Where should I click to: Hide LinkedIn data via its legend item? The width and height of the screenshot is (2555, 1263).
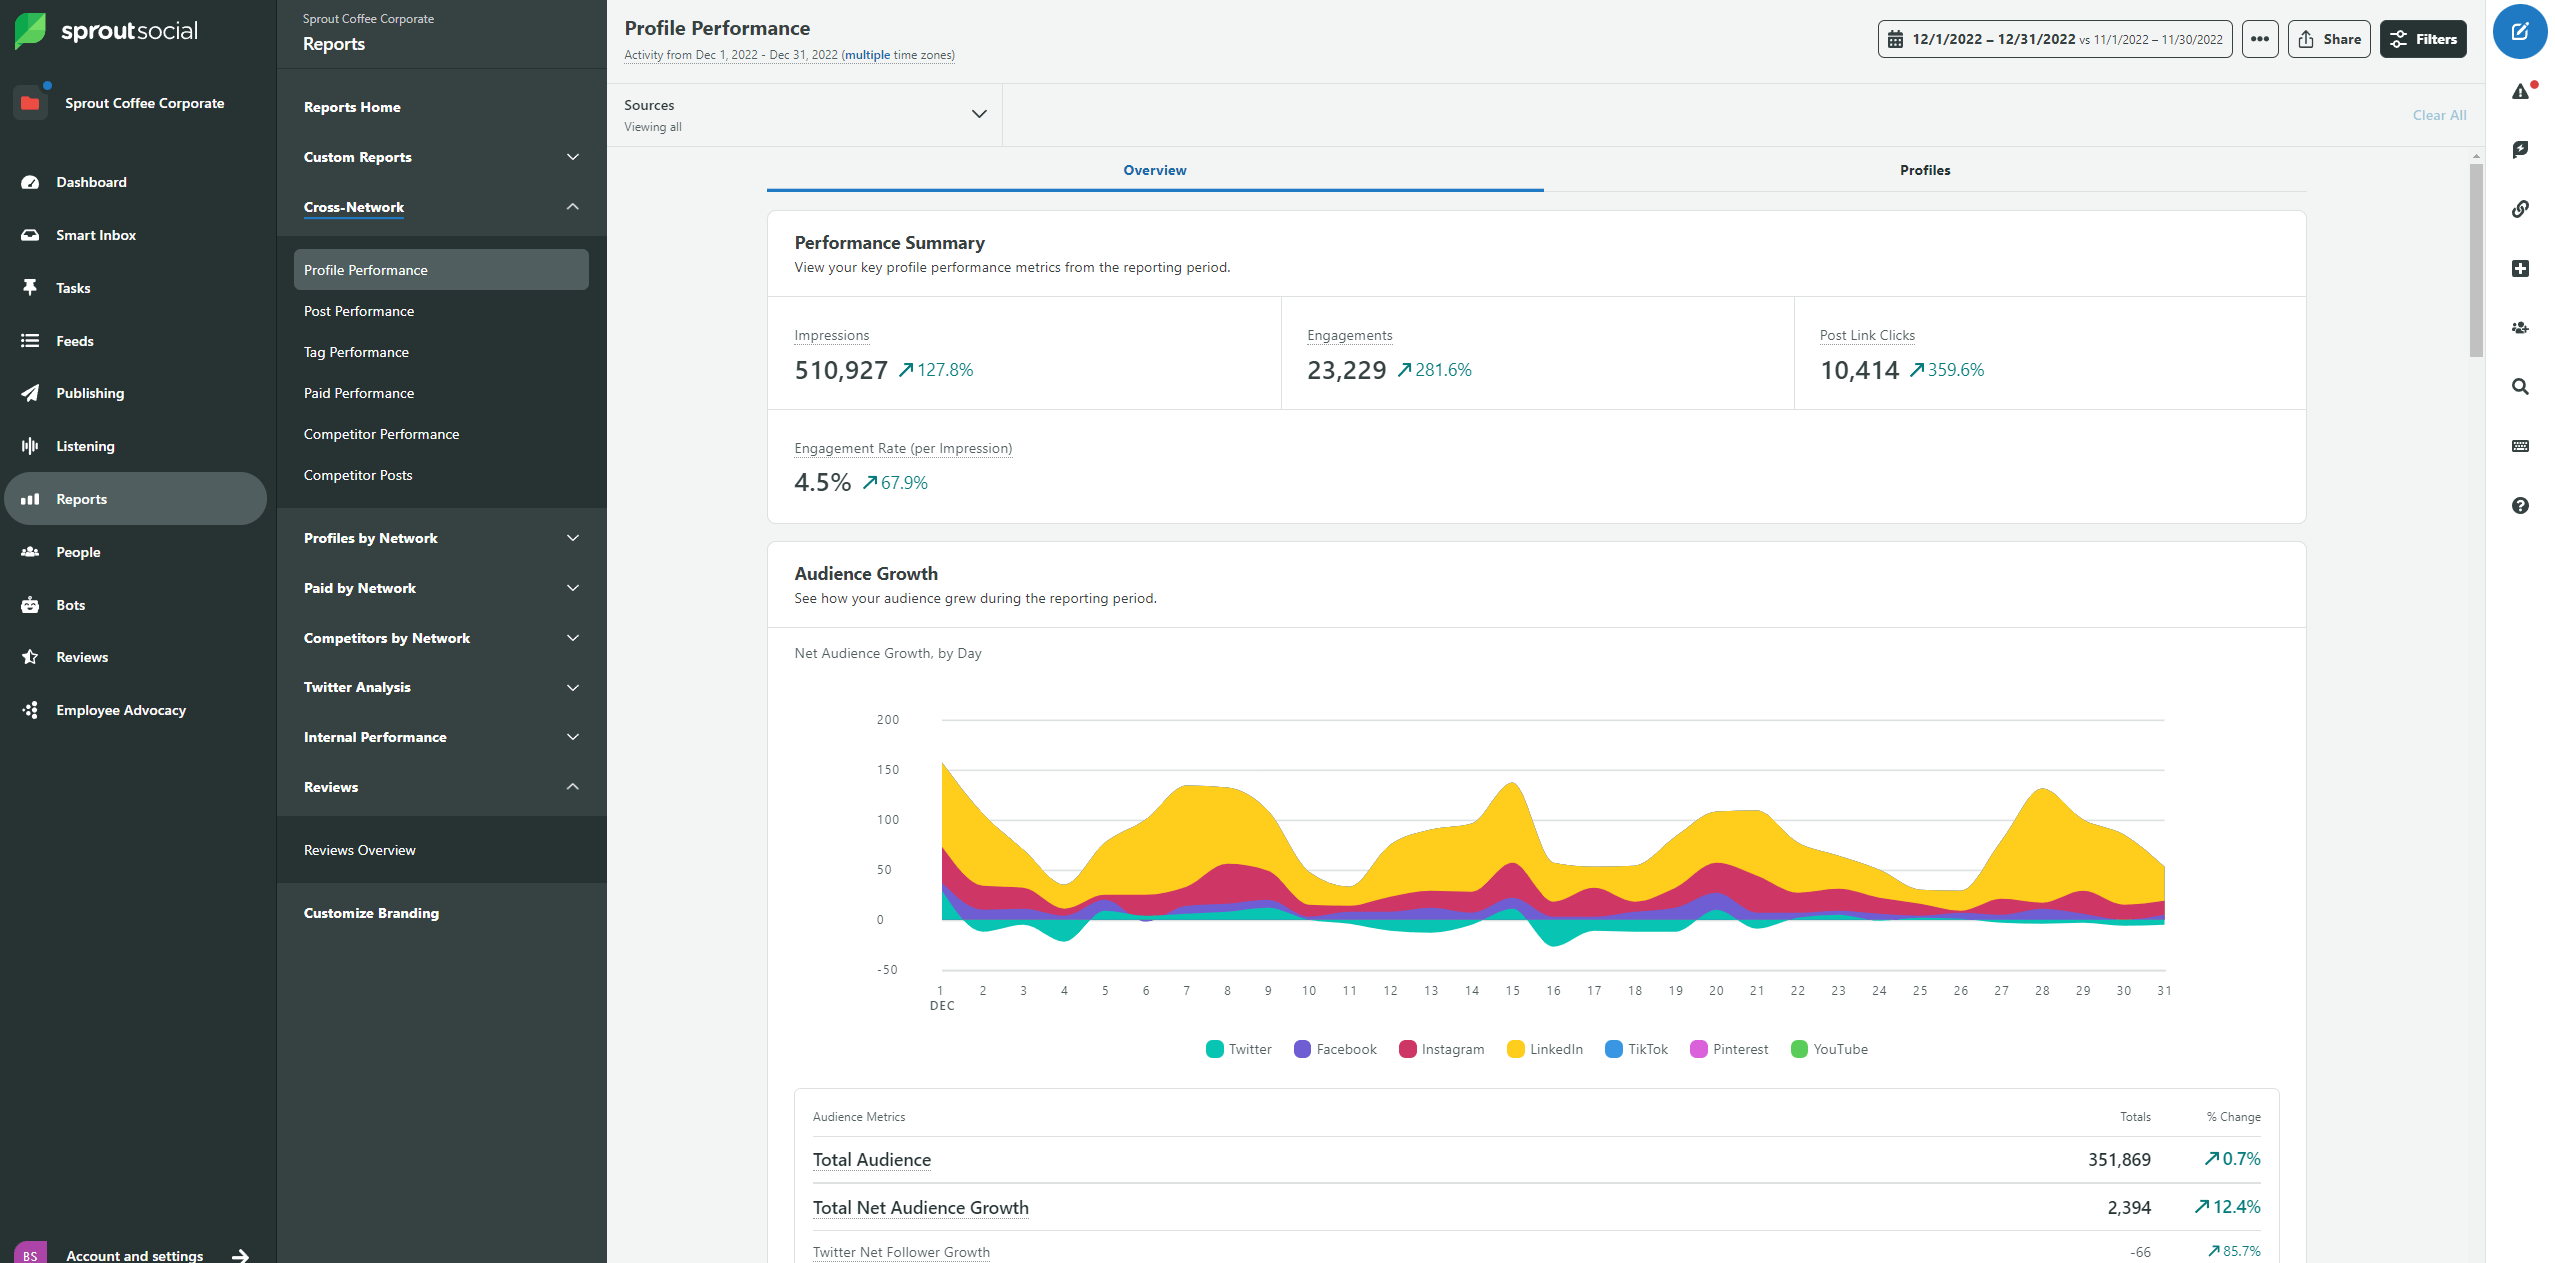point(1545,1049)
